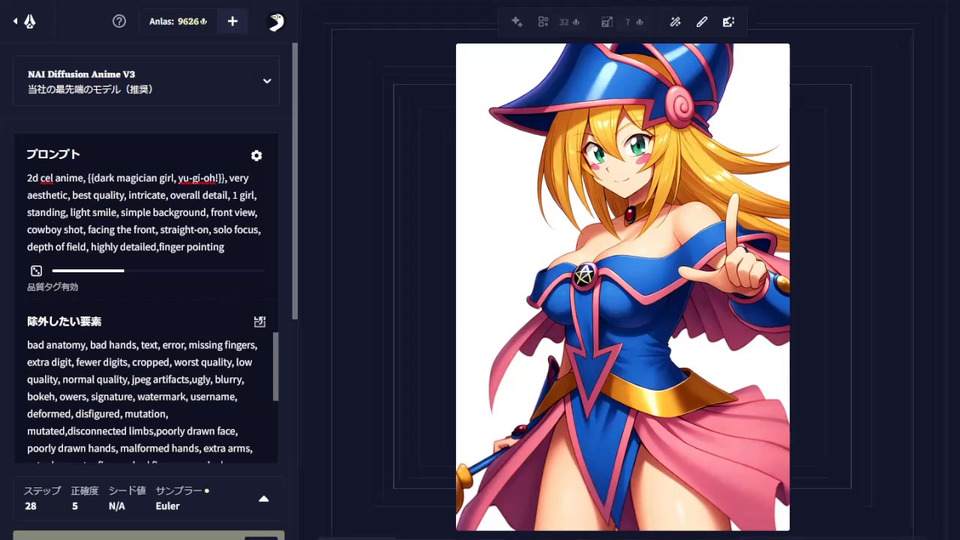Click the generated Dark Magician Girl image
Viewport: 960px width, 540px height.
pos(623,287)
